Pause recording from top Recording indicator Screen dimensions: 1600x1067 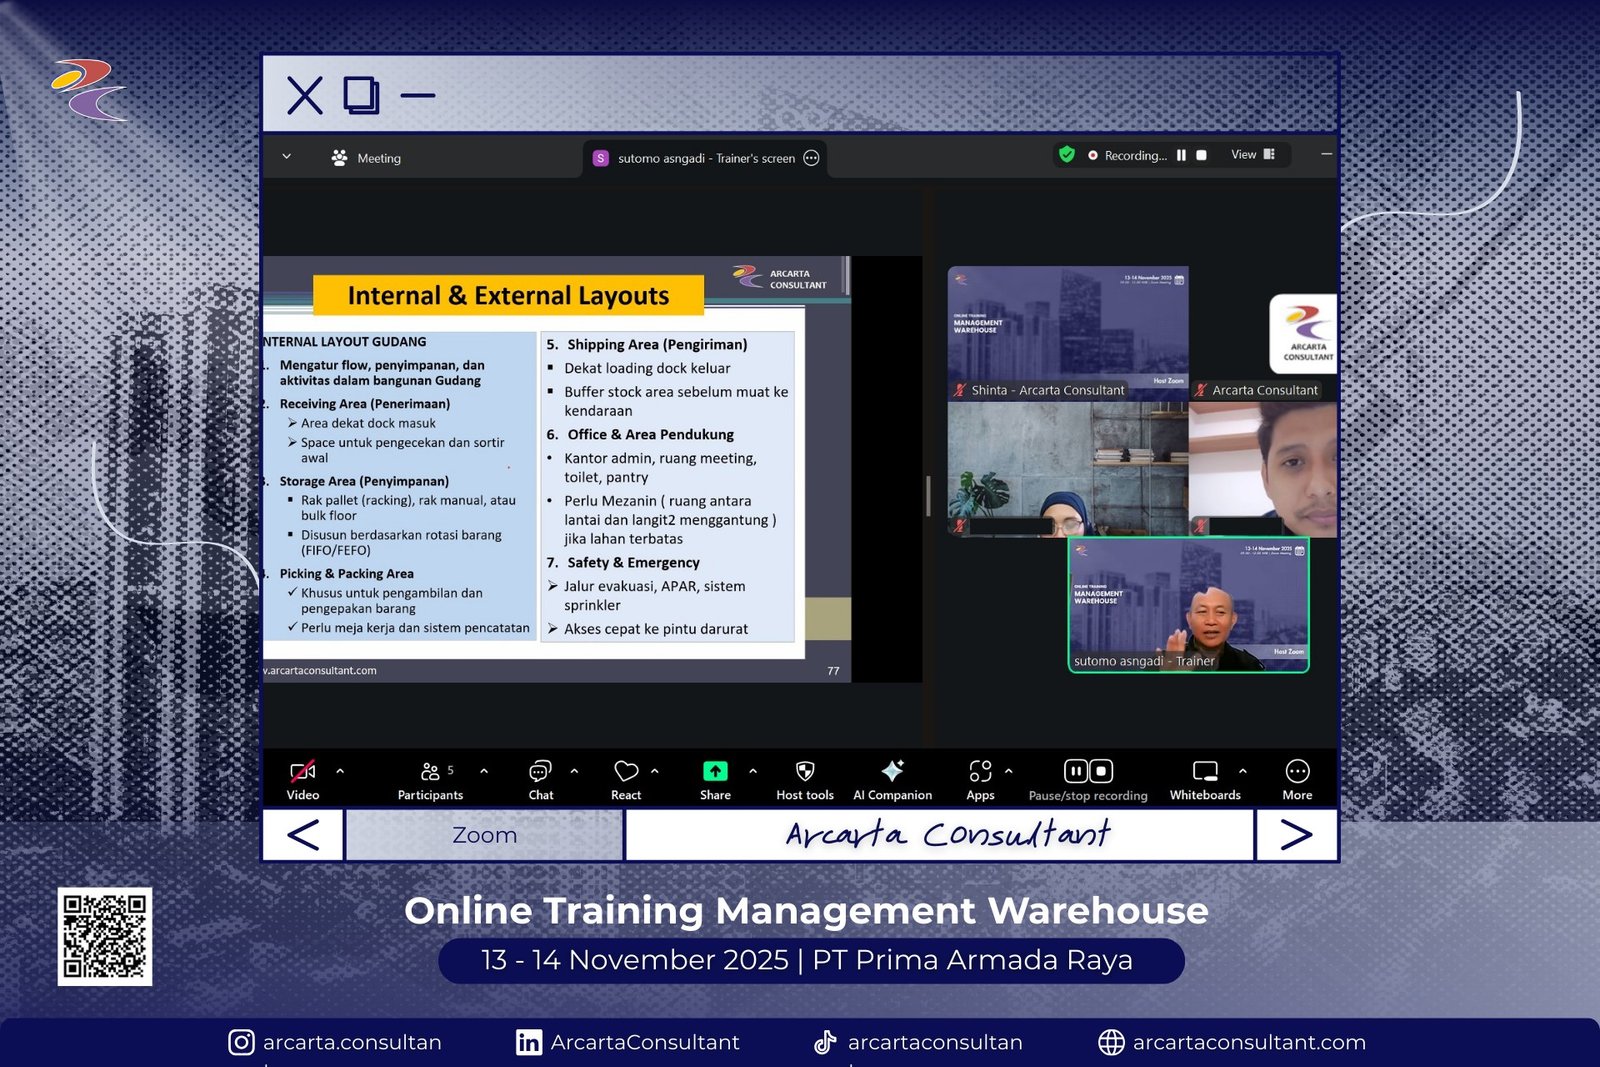(x=1181, y=155)
